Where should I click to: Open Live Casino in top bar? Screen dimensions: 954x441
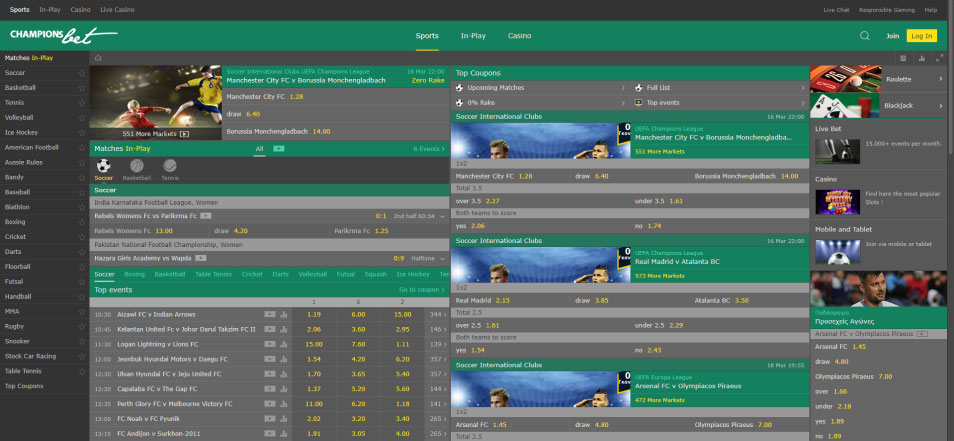117,10
